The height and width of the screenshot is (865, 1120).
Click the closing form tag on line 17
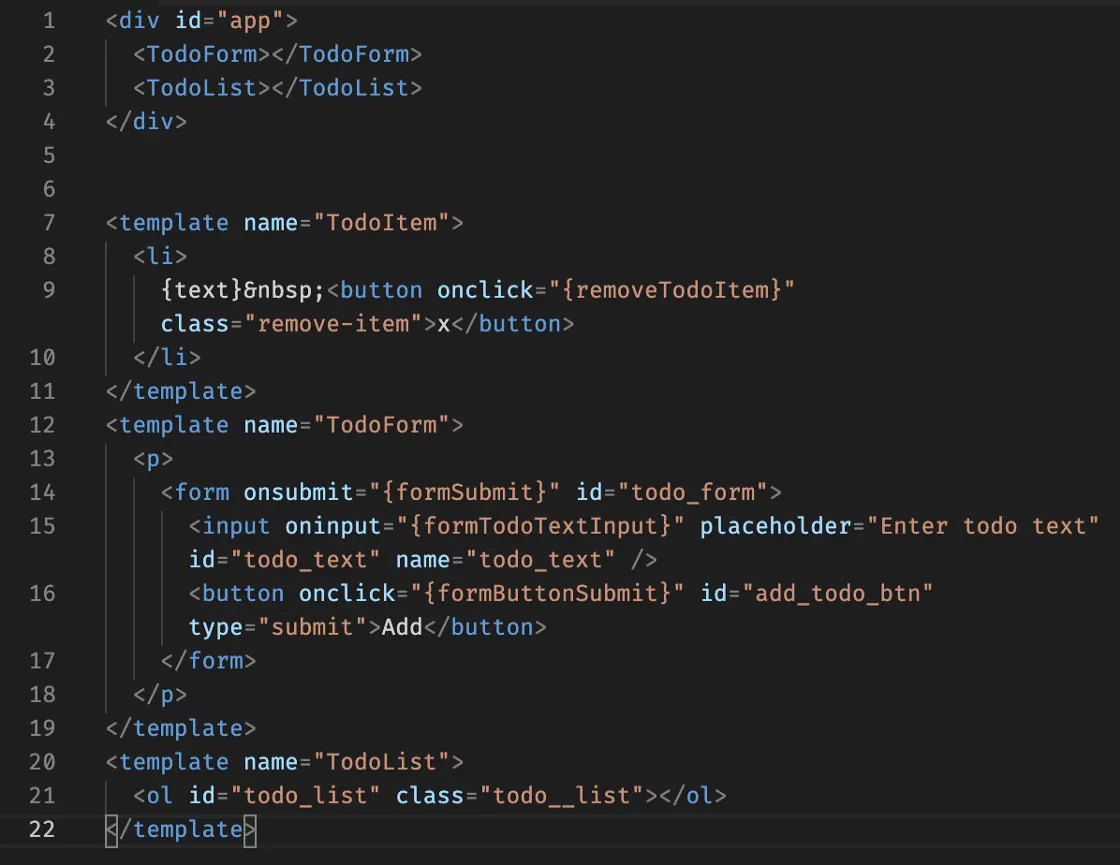tap(208, 661)
